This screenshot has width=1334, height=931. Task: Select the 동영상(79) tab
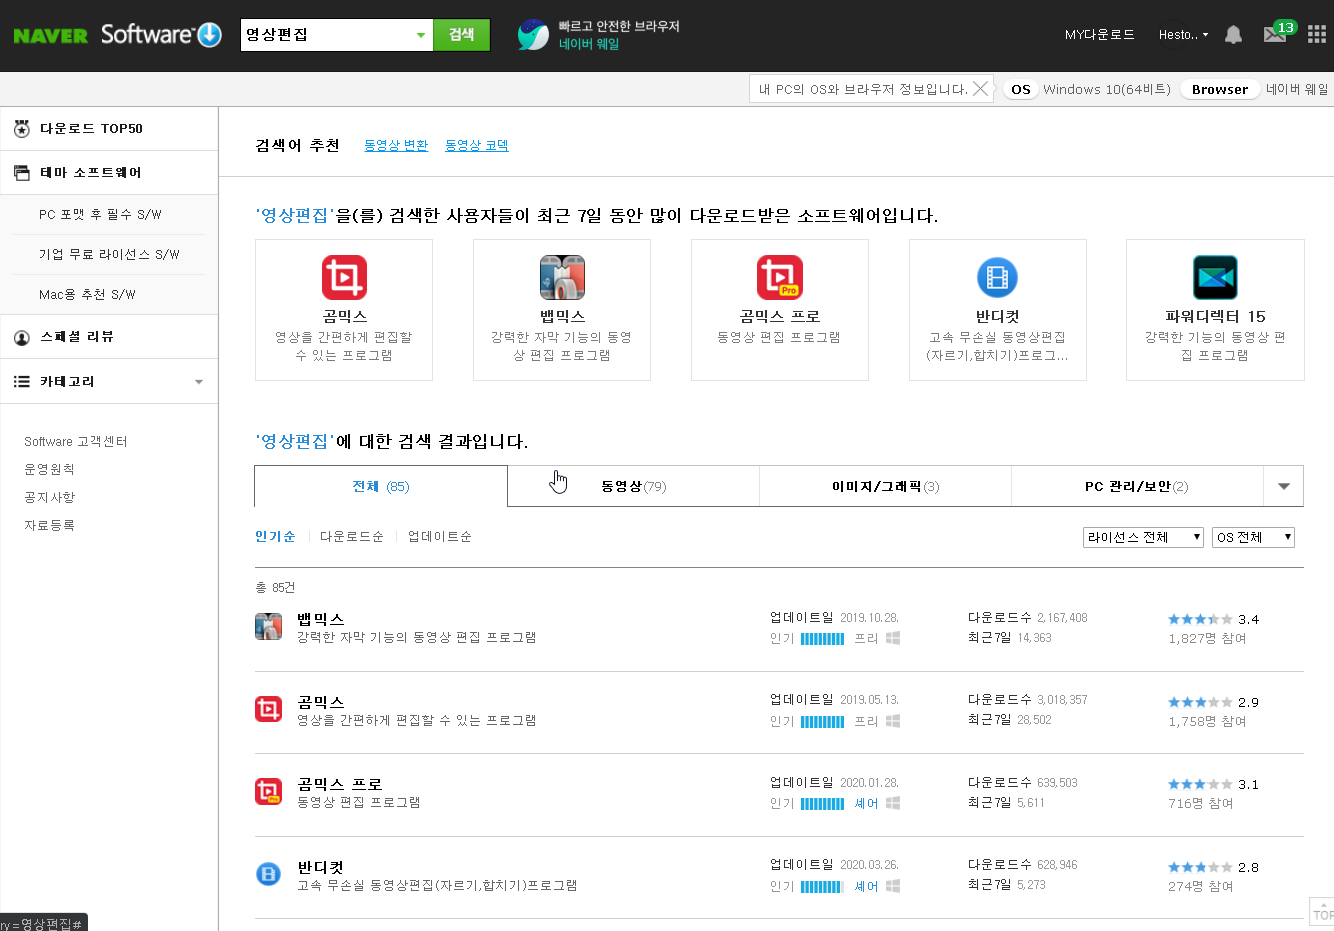634,486
